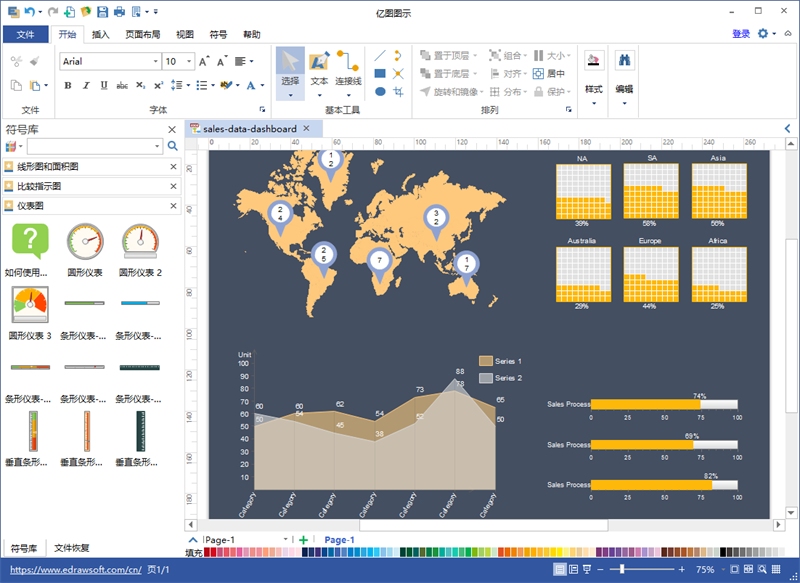Toggle bold text formatting

coord(68,85)
